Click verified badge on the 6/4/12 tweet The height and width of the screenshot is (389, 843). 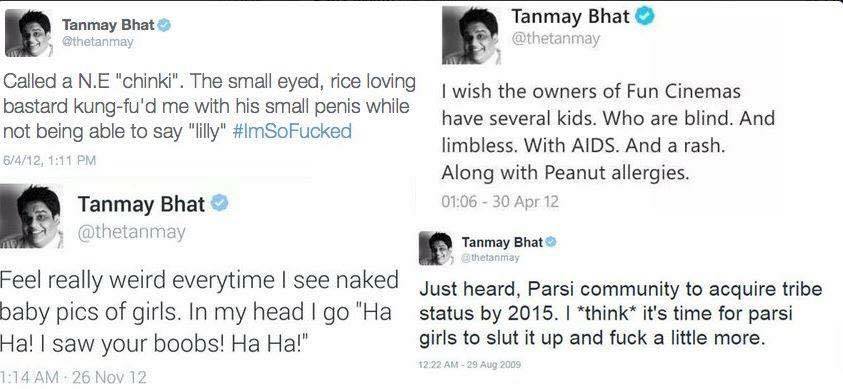[x=164, y=25]
